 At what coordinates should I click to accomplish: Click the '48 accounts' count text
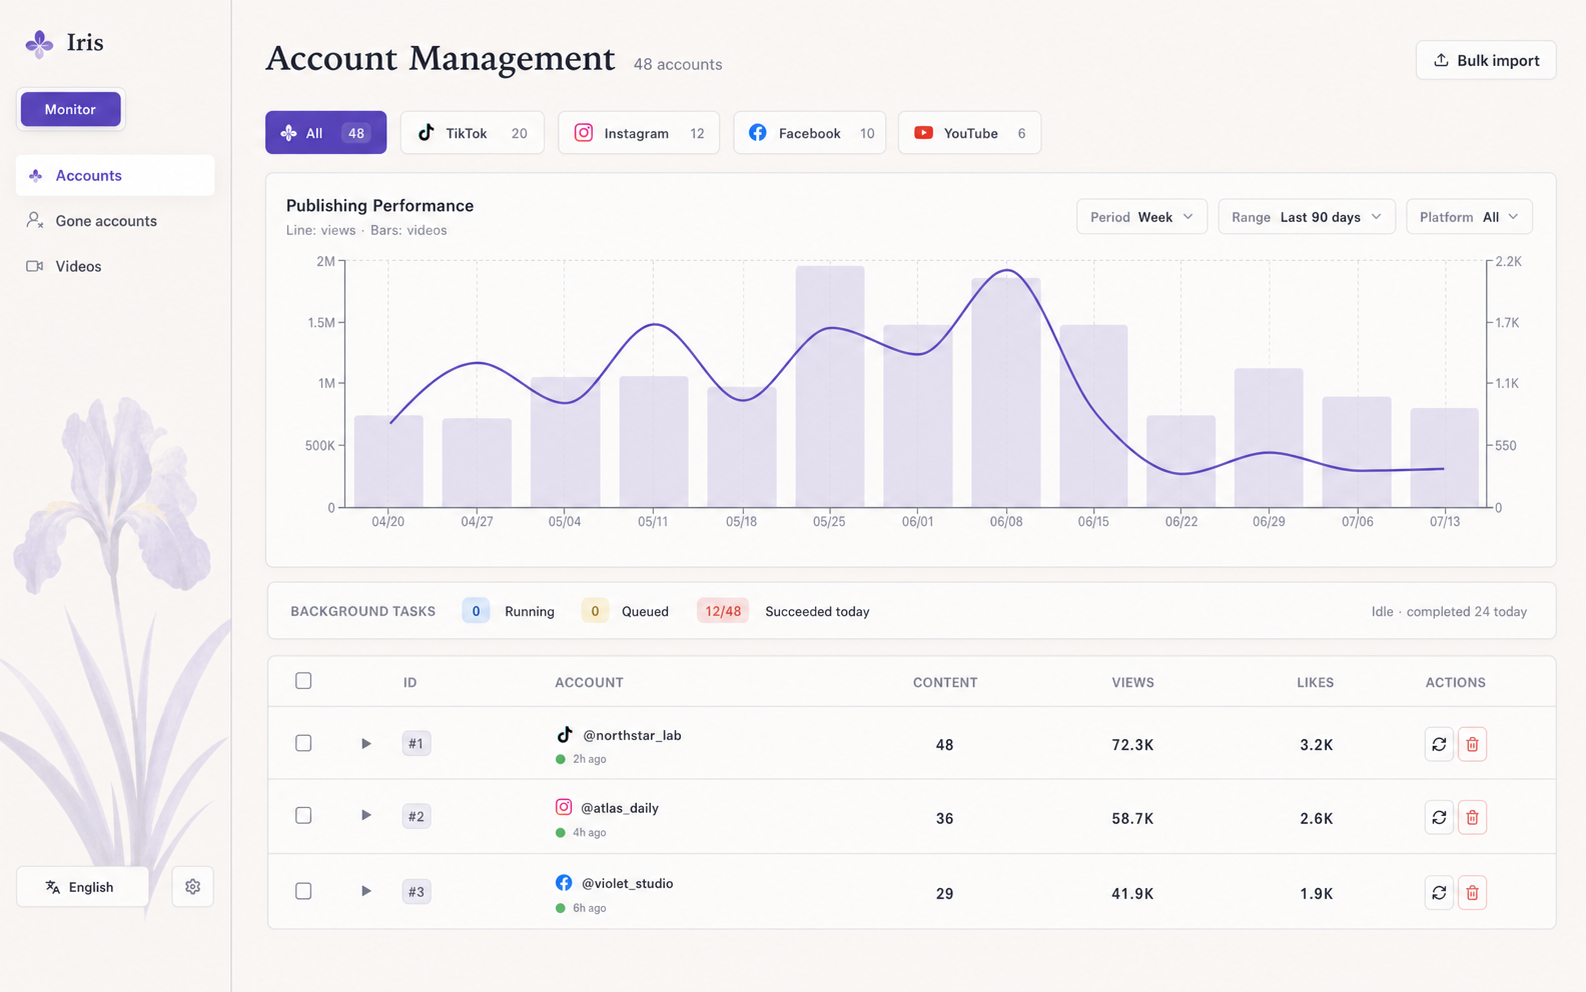click(x=678, y=64)
